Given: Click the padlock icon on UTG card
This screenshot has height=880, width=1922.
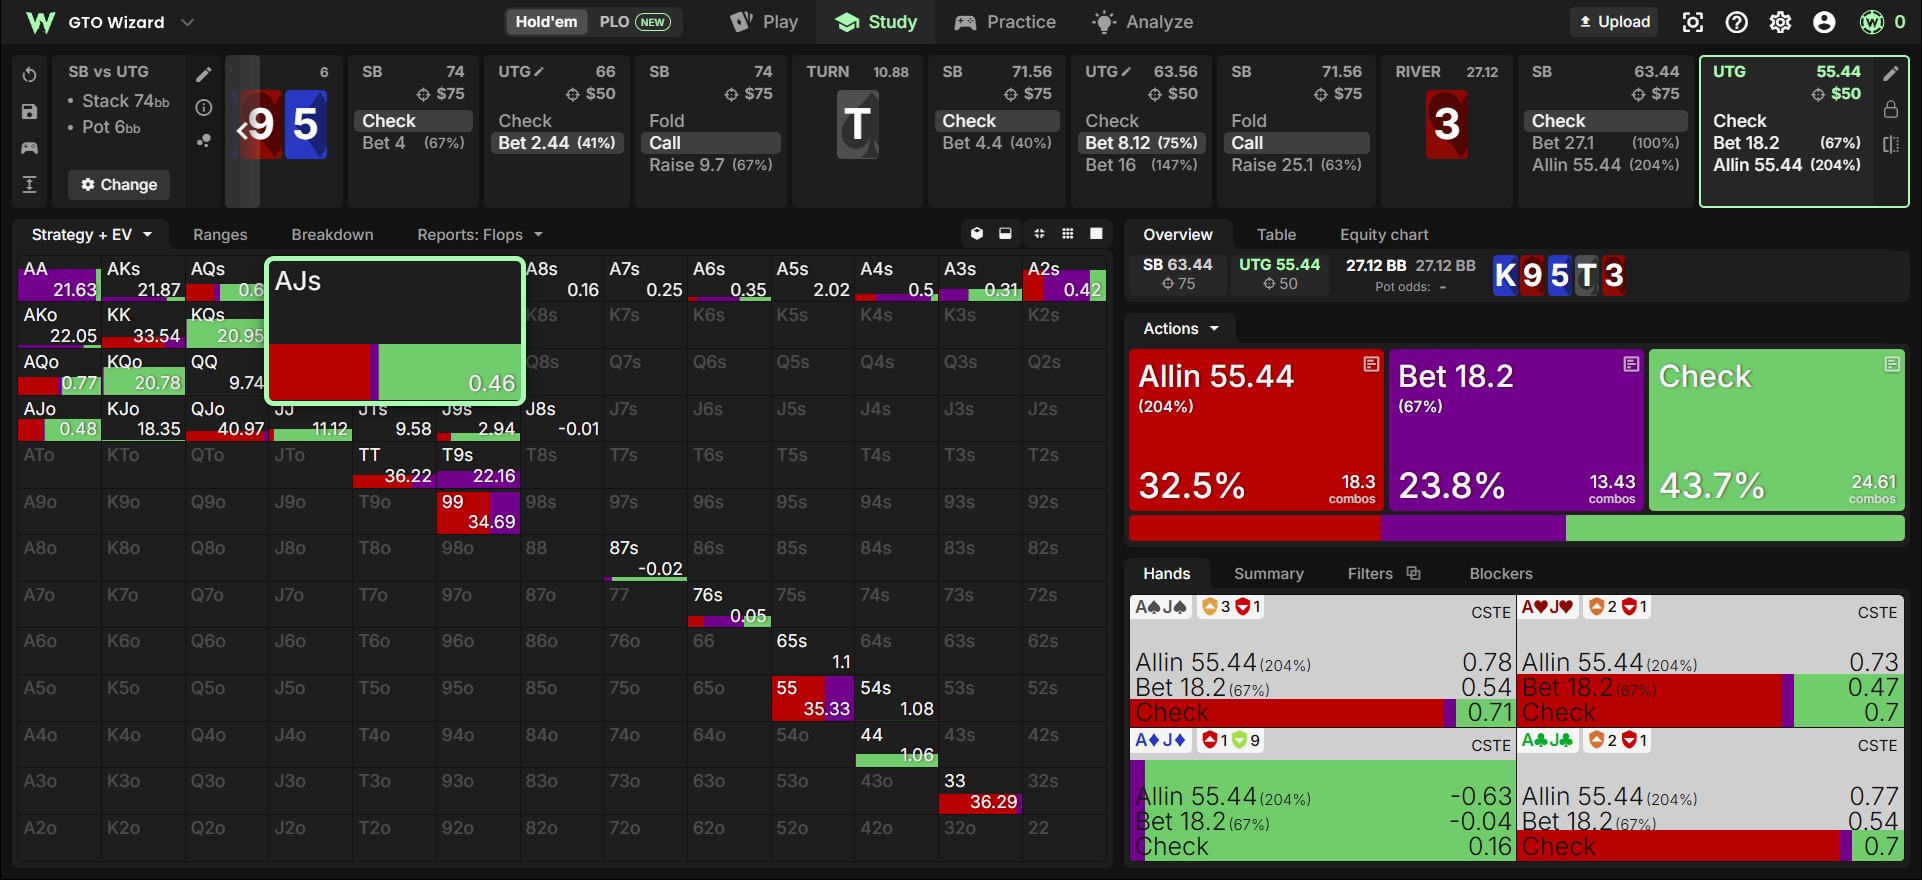Looking at the screenshot, I should (x=1891, y=108).
